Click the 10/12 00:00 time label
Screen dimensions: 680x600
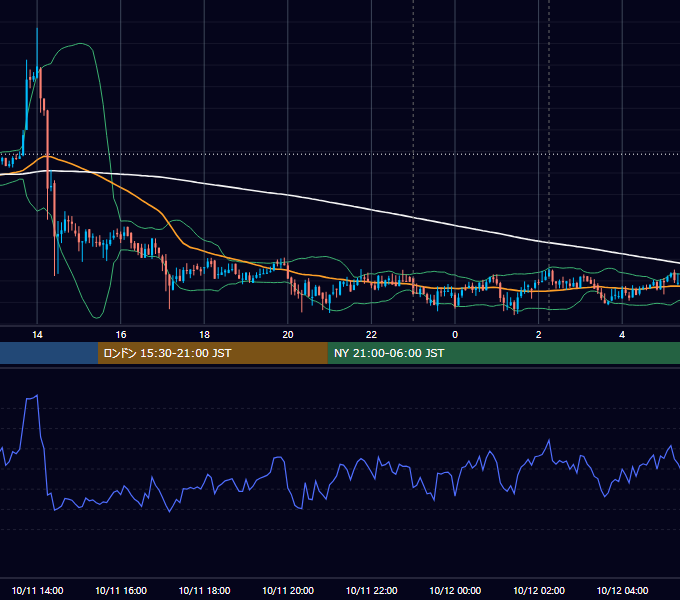tap(455, 590)
